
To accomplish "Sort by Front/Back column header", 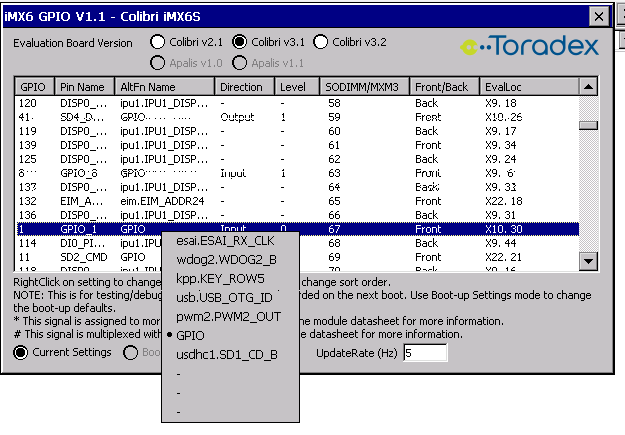I will tap(444, 87).
